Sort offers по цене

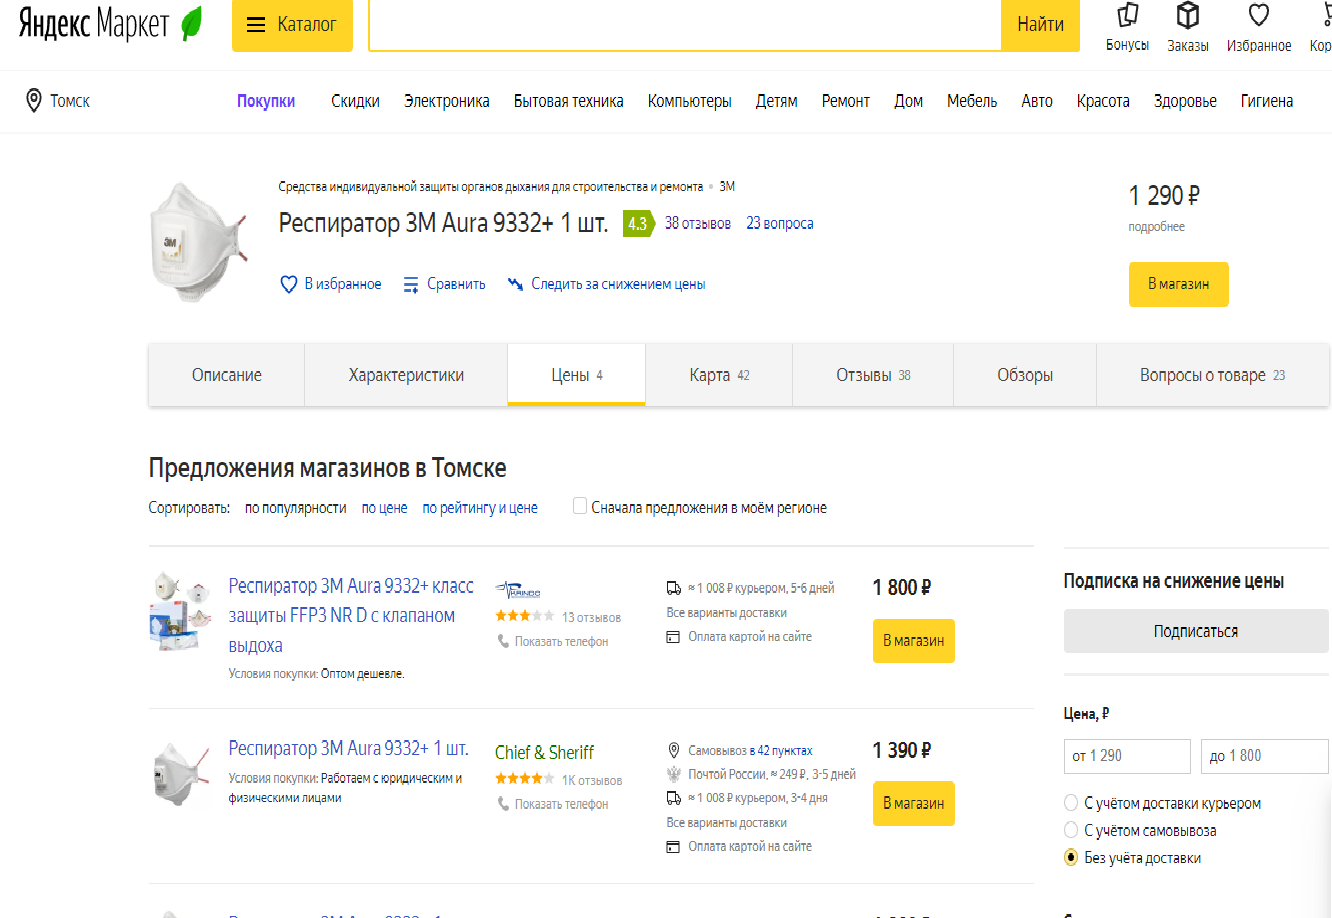coord(385,507)
